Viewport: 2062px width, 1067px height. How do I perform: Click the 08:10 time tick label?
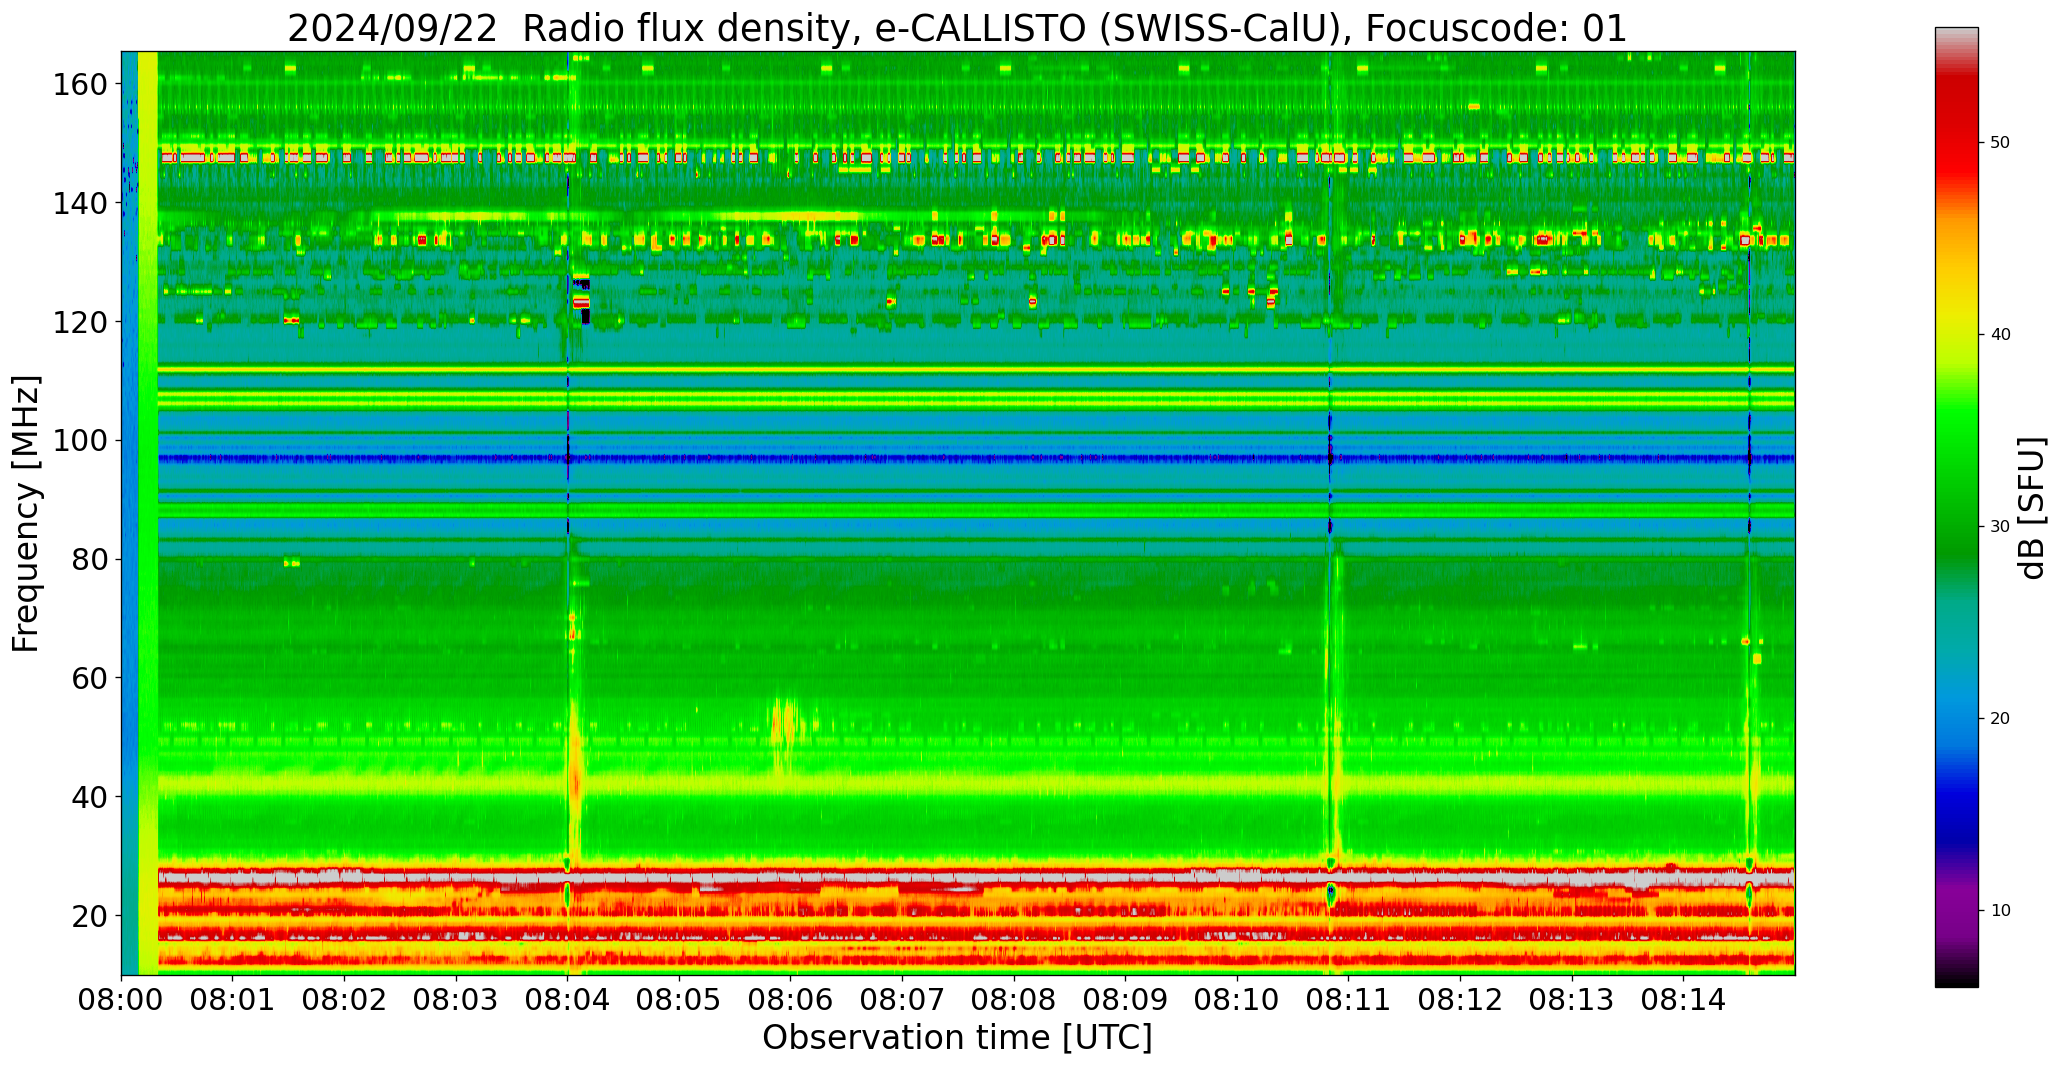1237,999
